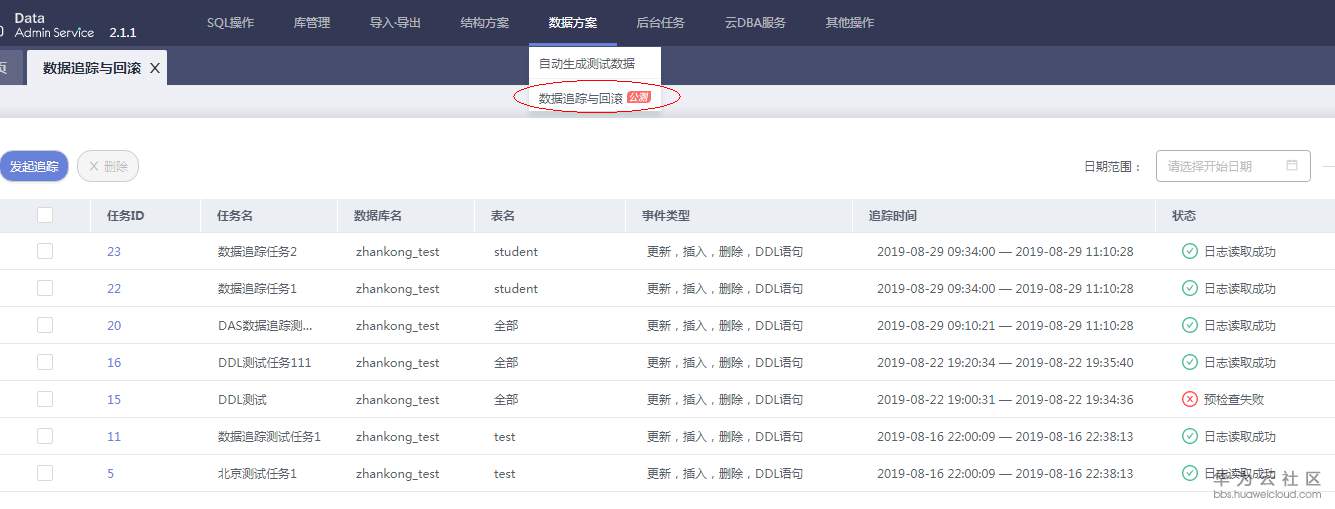Click 预检查失败 status text

[x=1234, y=400]
